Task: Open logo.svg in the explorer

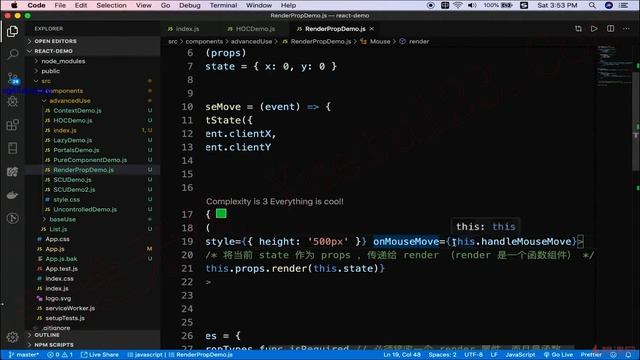Action: pos(58,298)
